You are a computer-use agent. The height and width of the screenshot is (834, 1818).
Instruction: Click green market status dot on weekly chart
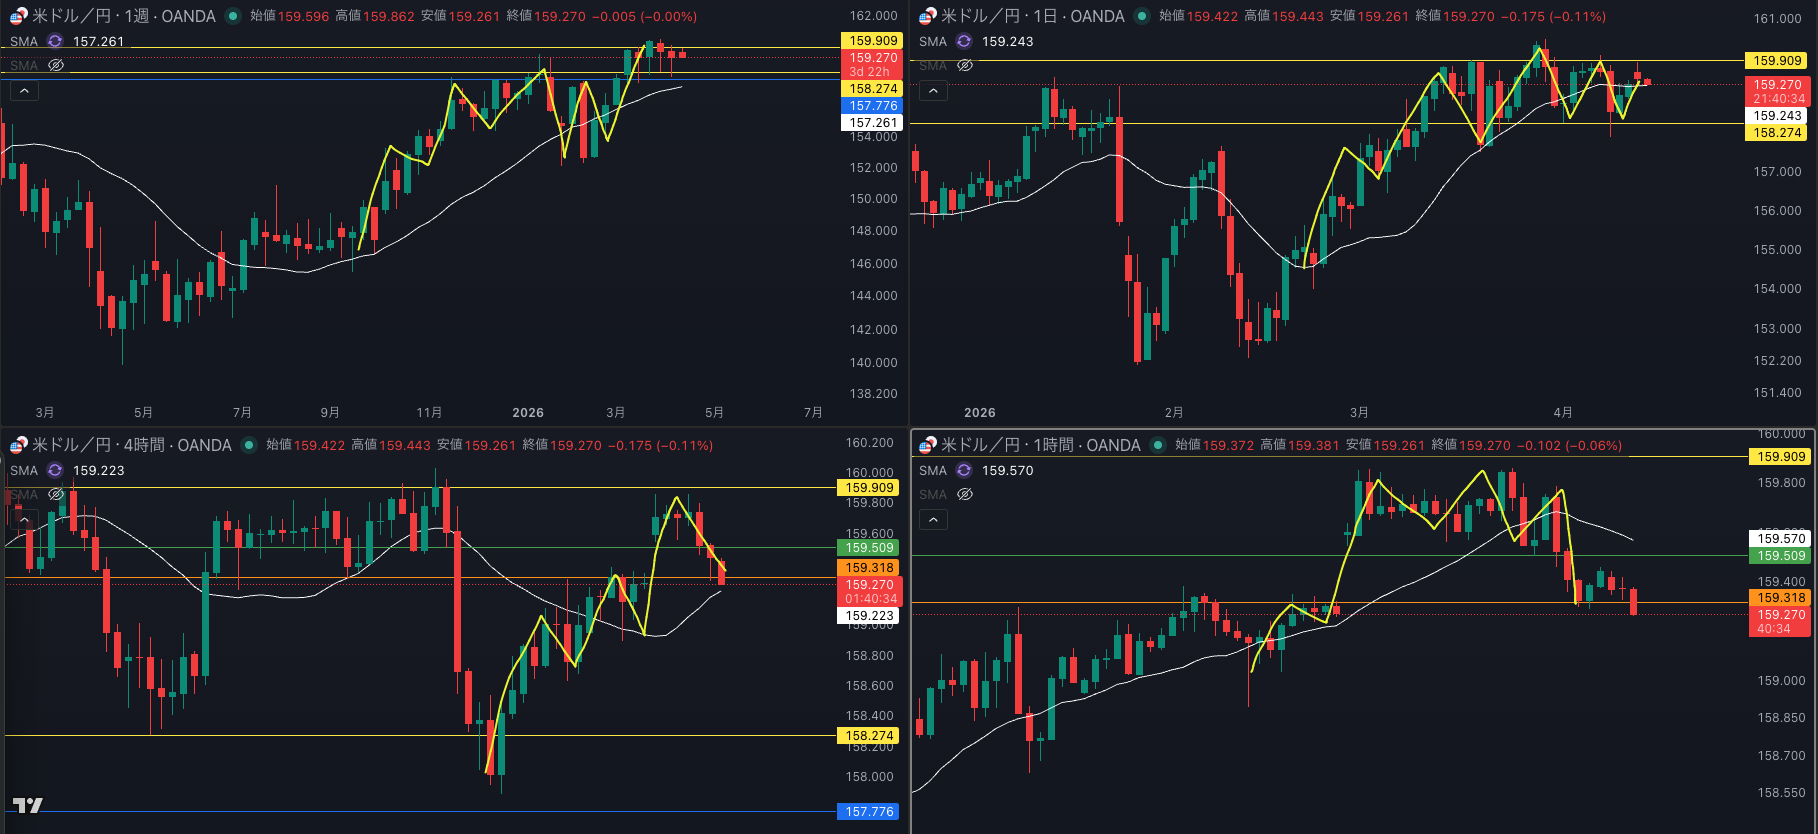[x=233, y=16]
